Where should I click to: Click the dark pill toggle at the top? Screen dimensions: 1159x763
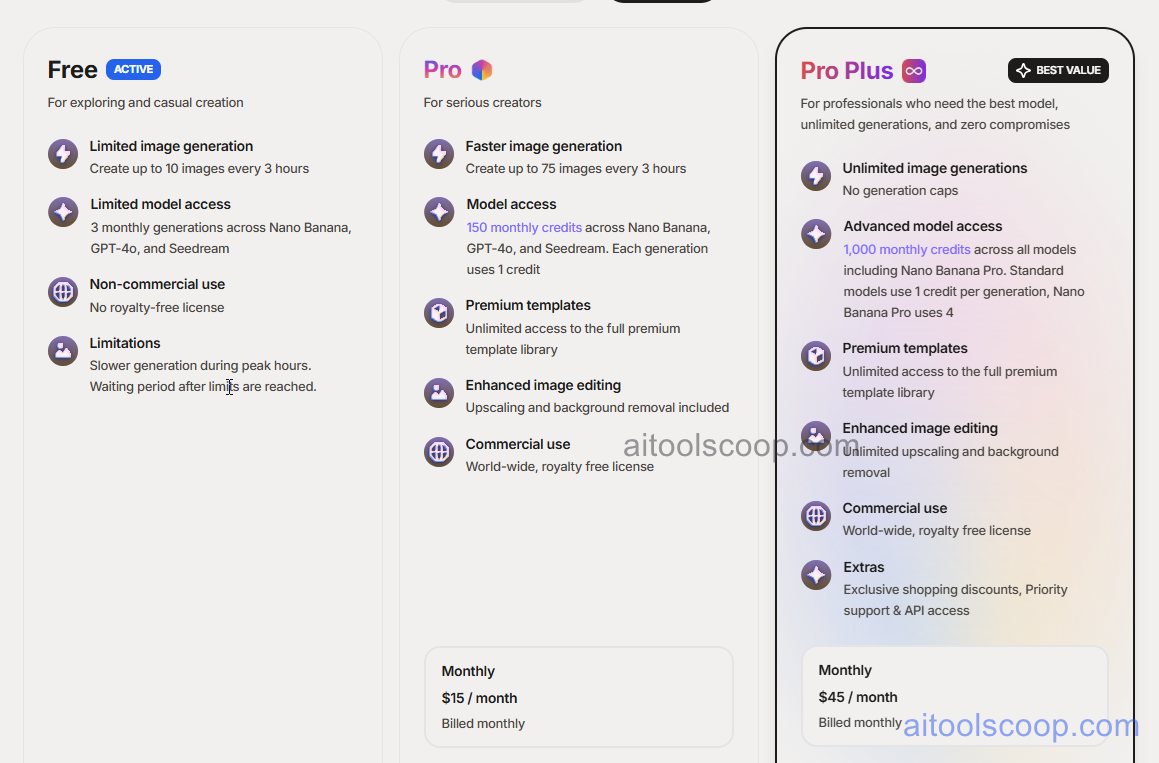click(662, 2)
